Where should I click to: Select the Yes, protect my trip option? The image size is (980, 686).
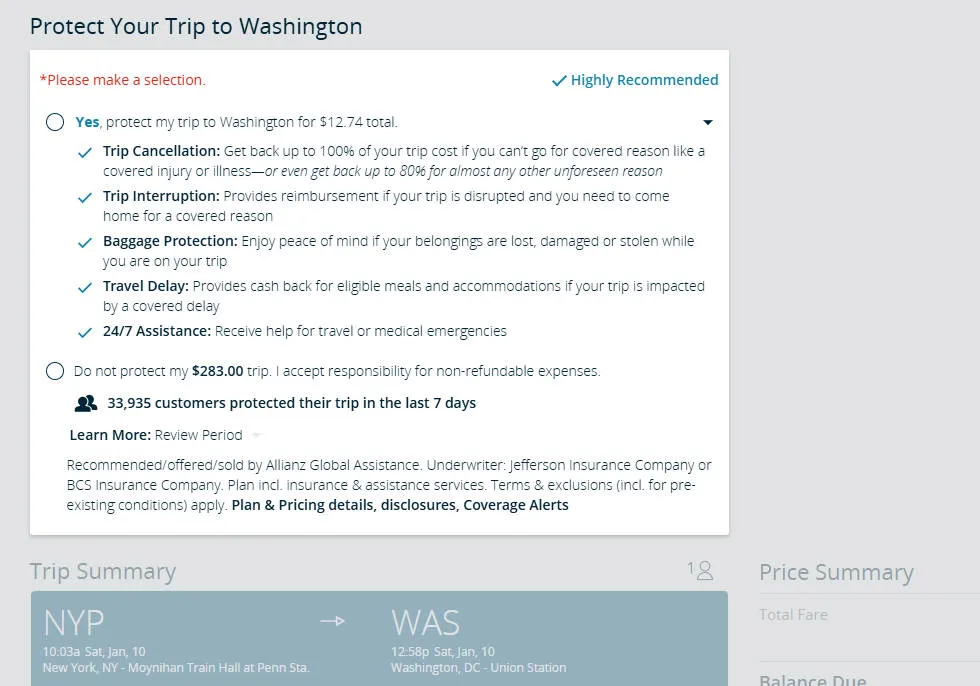click(x=55, y=122)
